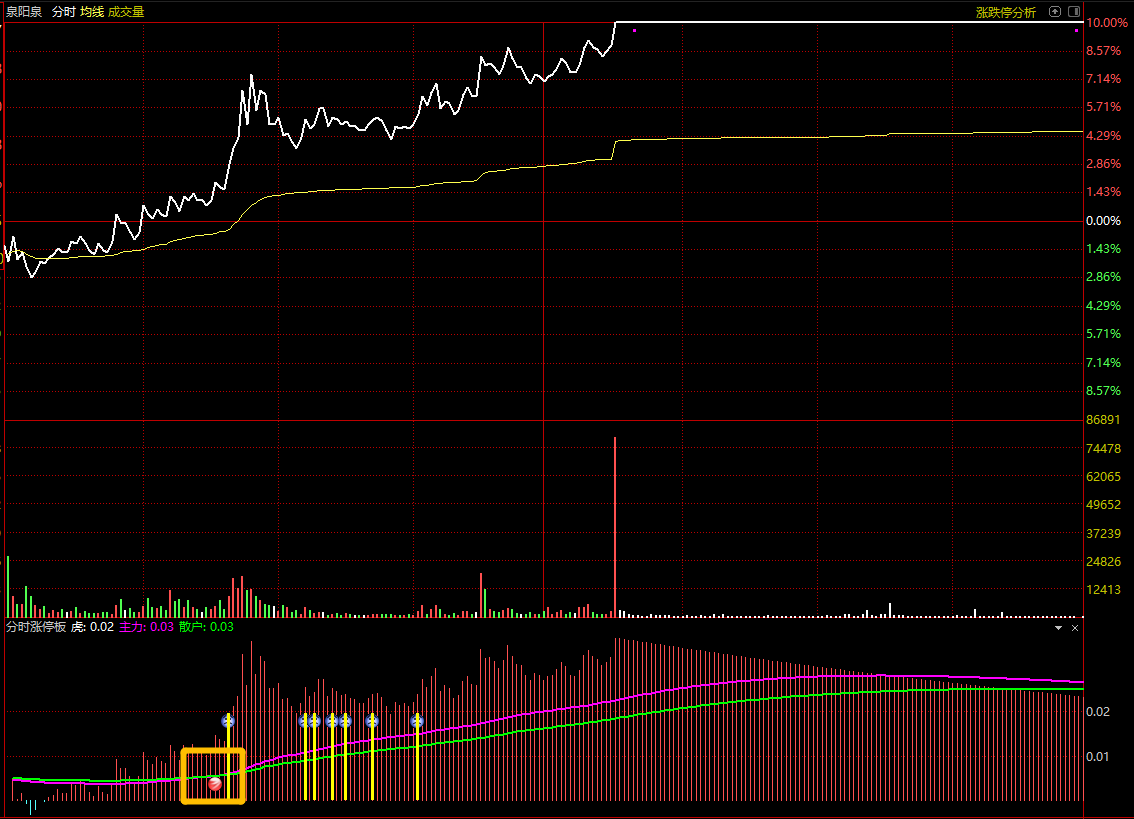Click the orange highlight box in indicator
This screenshot has width=1134, height=819.
pyautogui.click(x=213, y=776)
